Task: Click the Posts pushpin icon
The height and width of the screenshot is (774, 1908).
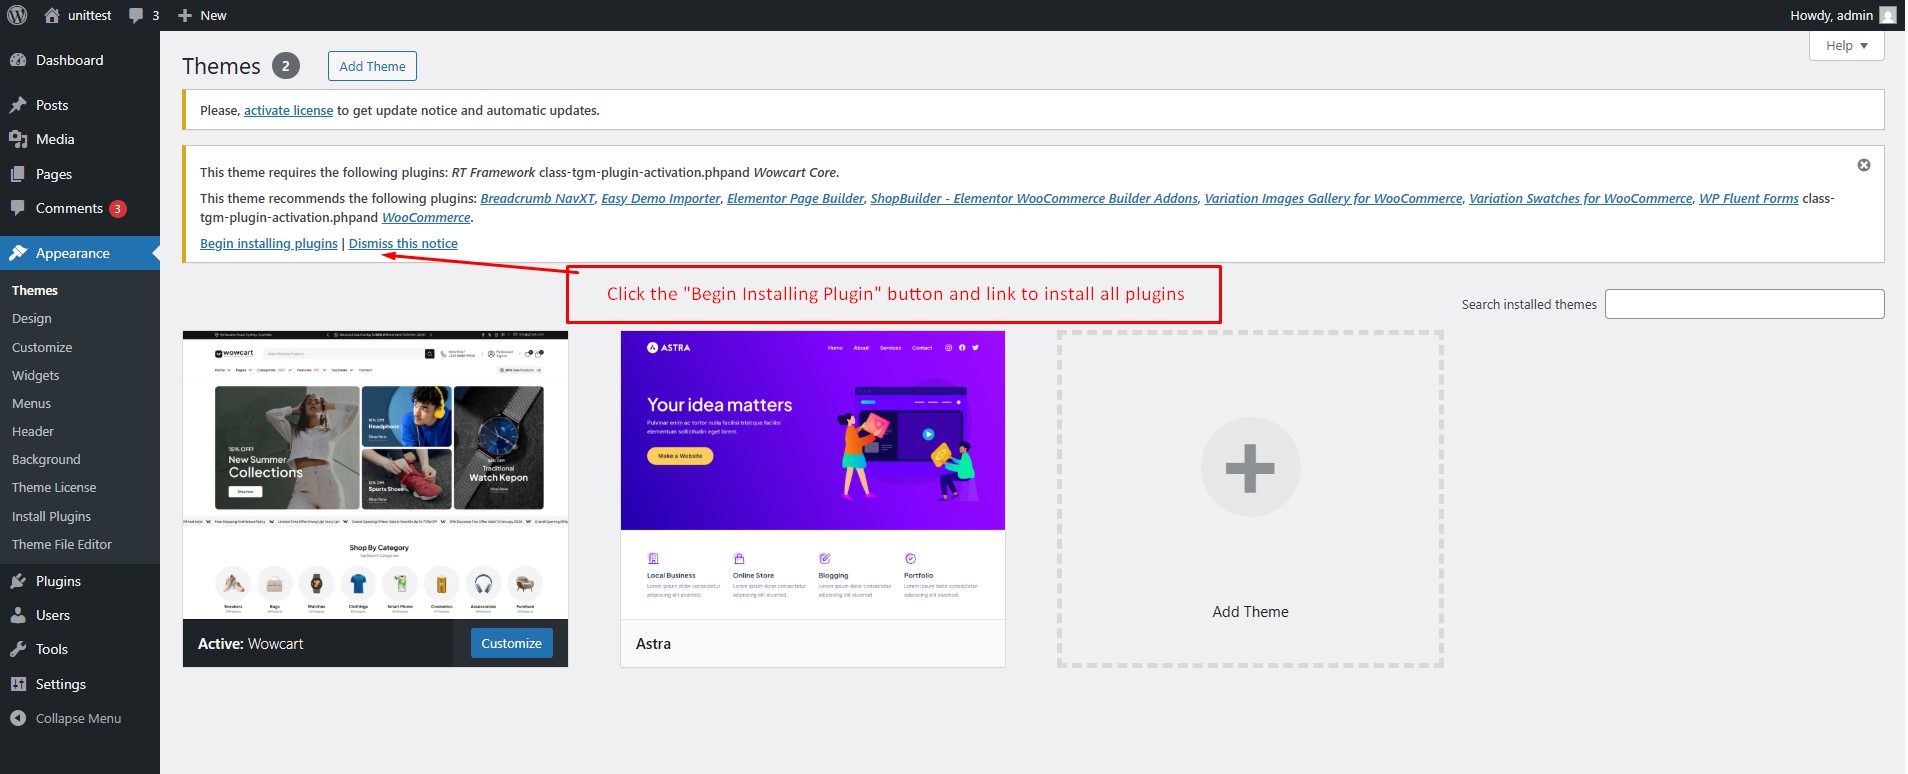Action: (18, 105)
